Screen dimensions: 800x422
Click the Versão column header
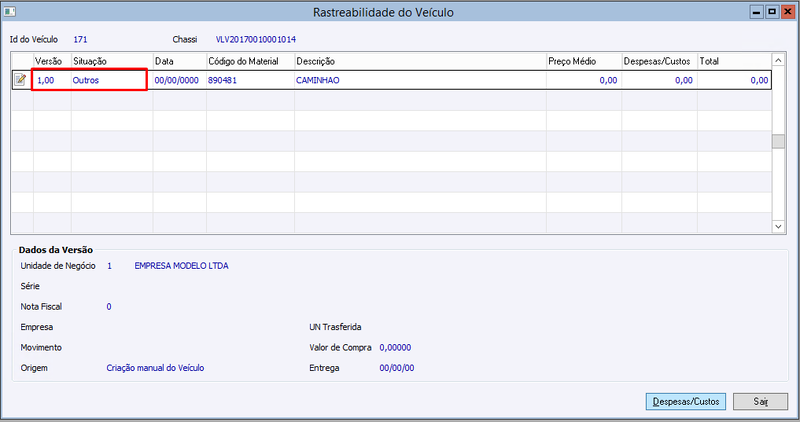click(x=52, y=61)
